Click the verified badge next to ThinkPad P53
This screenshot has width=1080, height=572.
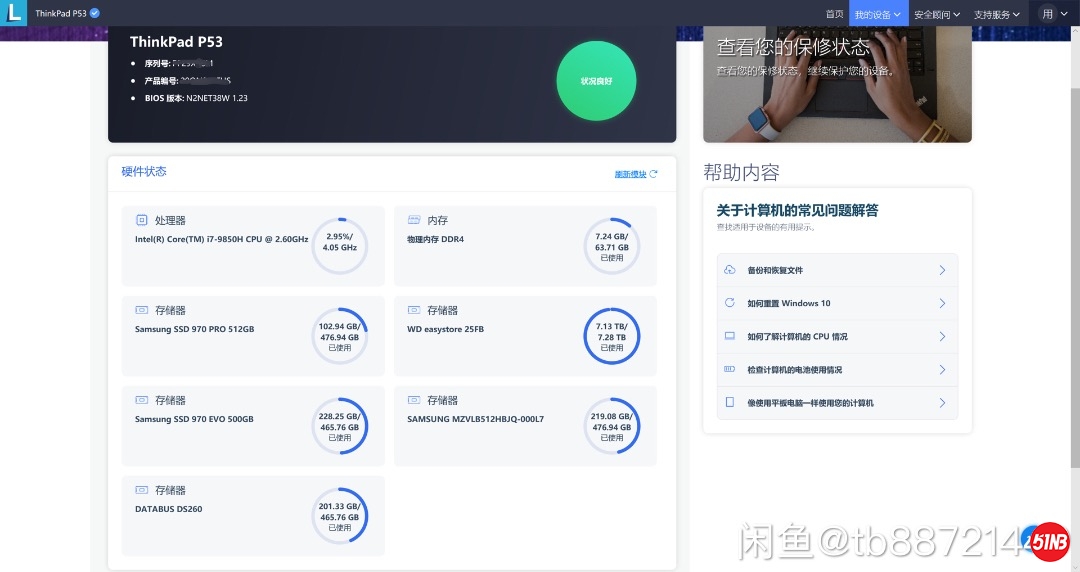click(95, 13)
